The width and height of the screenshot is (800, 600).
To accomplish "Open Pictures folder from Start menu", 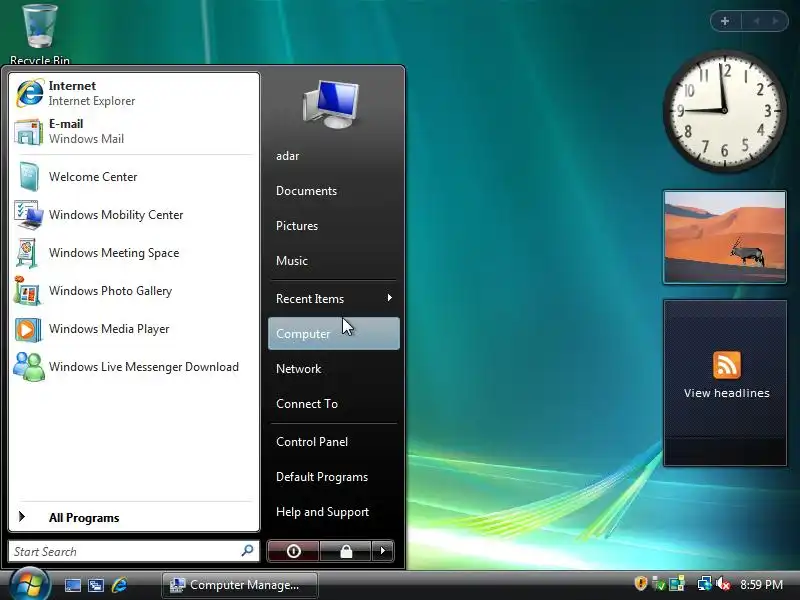I will (x=296, y=226).
